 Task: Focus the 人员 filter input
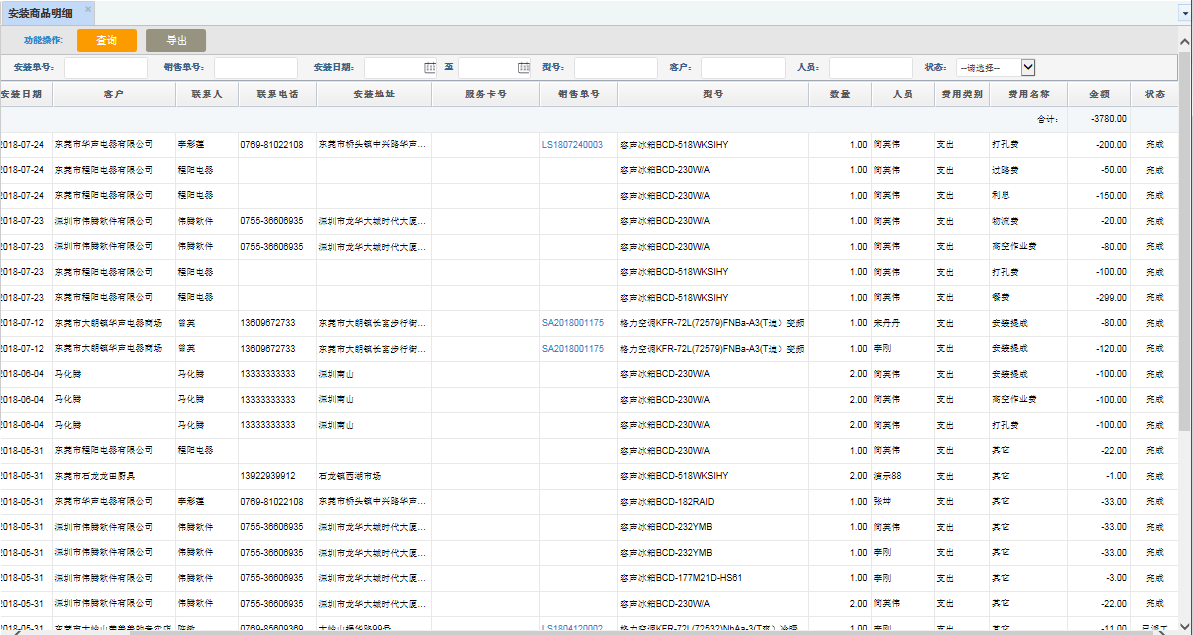(x=870, y=68)
